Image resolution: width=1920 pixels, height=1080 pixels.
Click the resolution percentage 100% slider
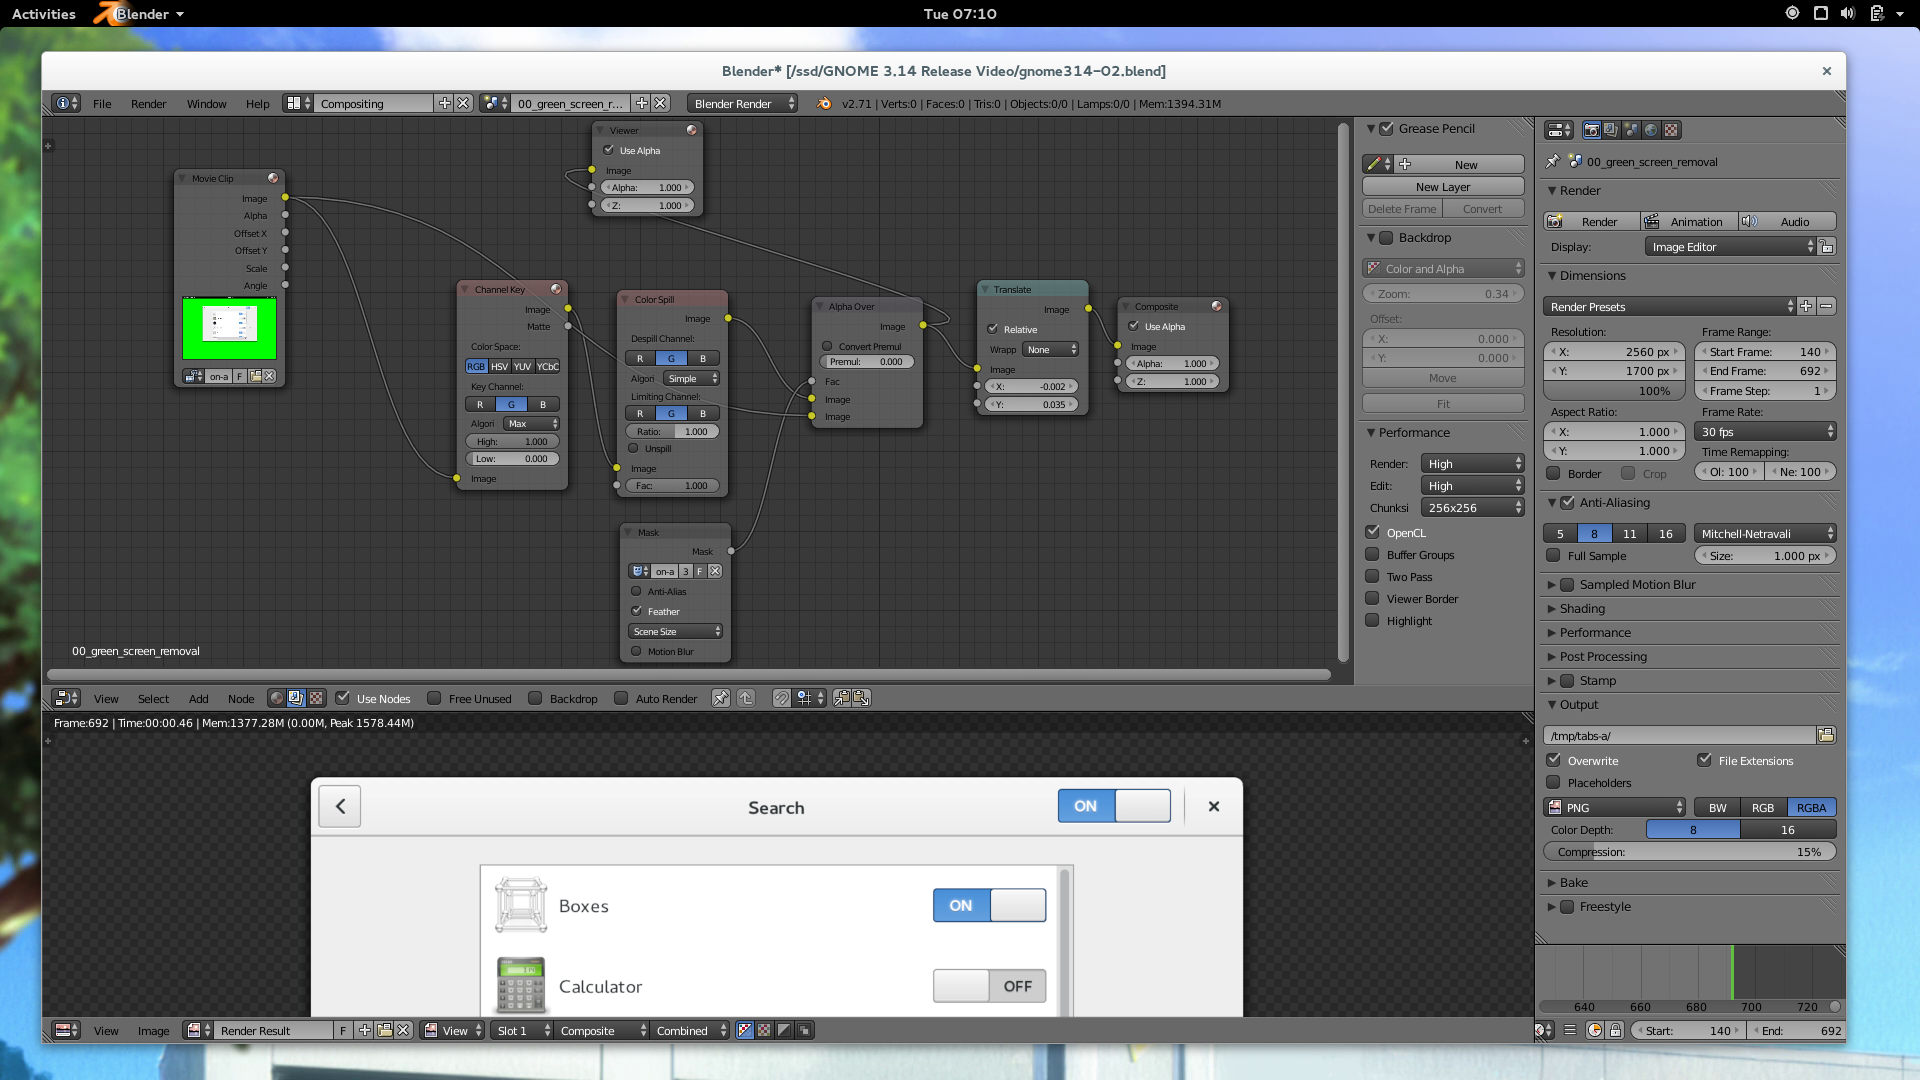coord(1616,391)
